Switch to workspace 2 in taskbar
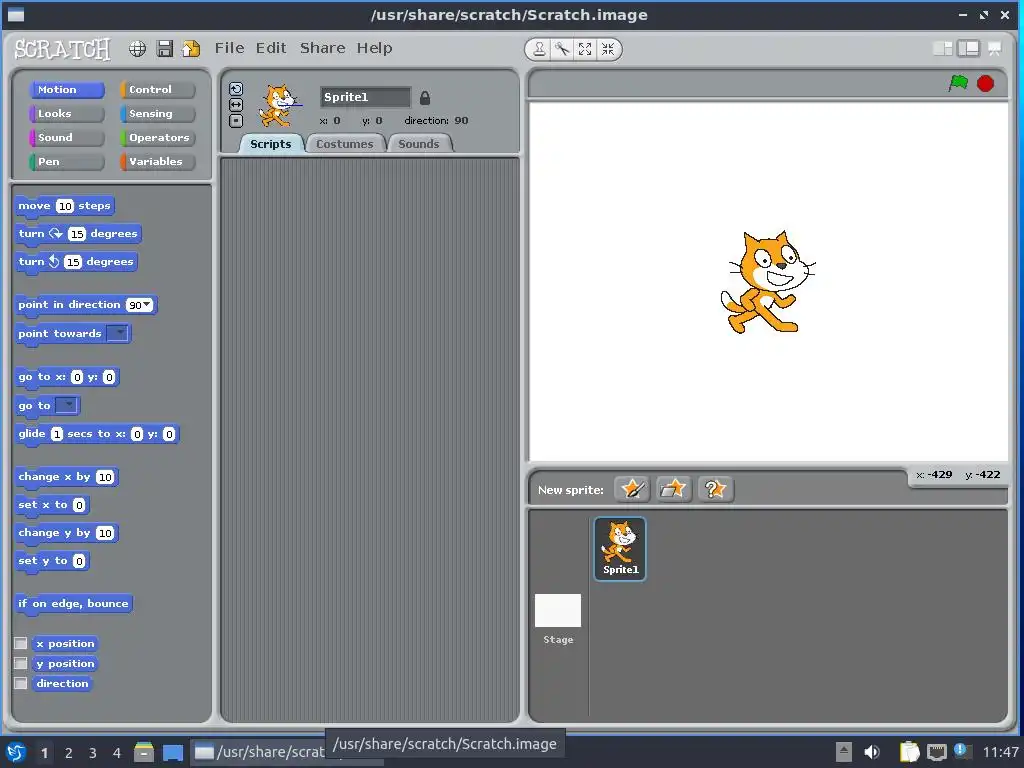The height and width of the screenshot is (768, 1024). (68, 753)
